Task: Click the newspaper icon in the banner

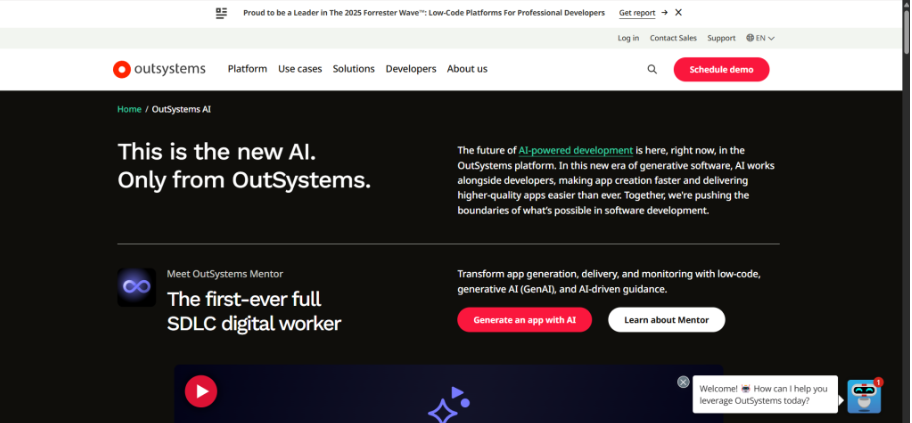Action: coord(221,13)
